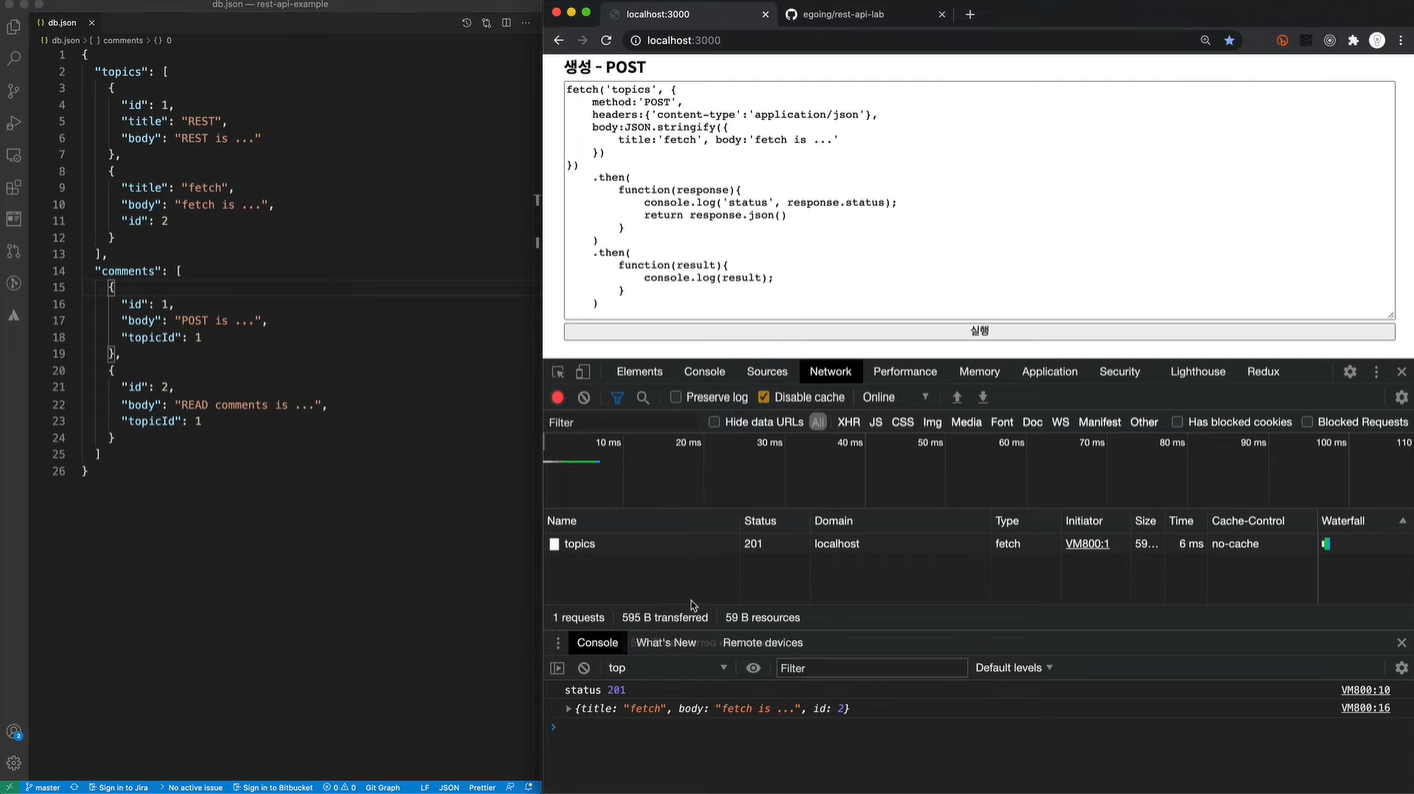Open the VS Code Accounts menu icon
The width and height of the screenshot is (1414, 794).
pyautogui.click(x=14, y=733)
